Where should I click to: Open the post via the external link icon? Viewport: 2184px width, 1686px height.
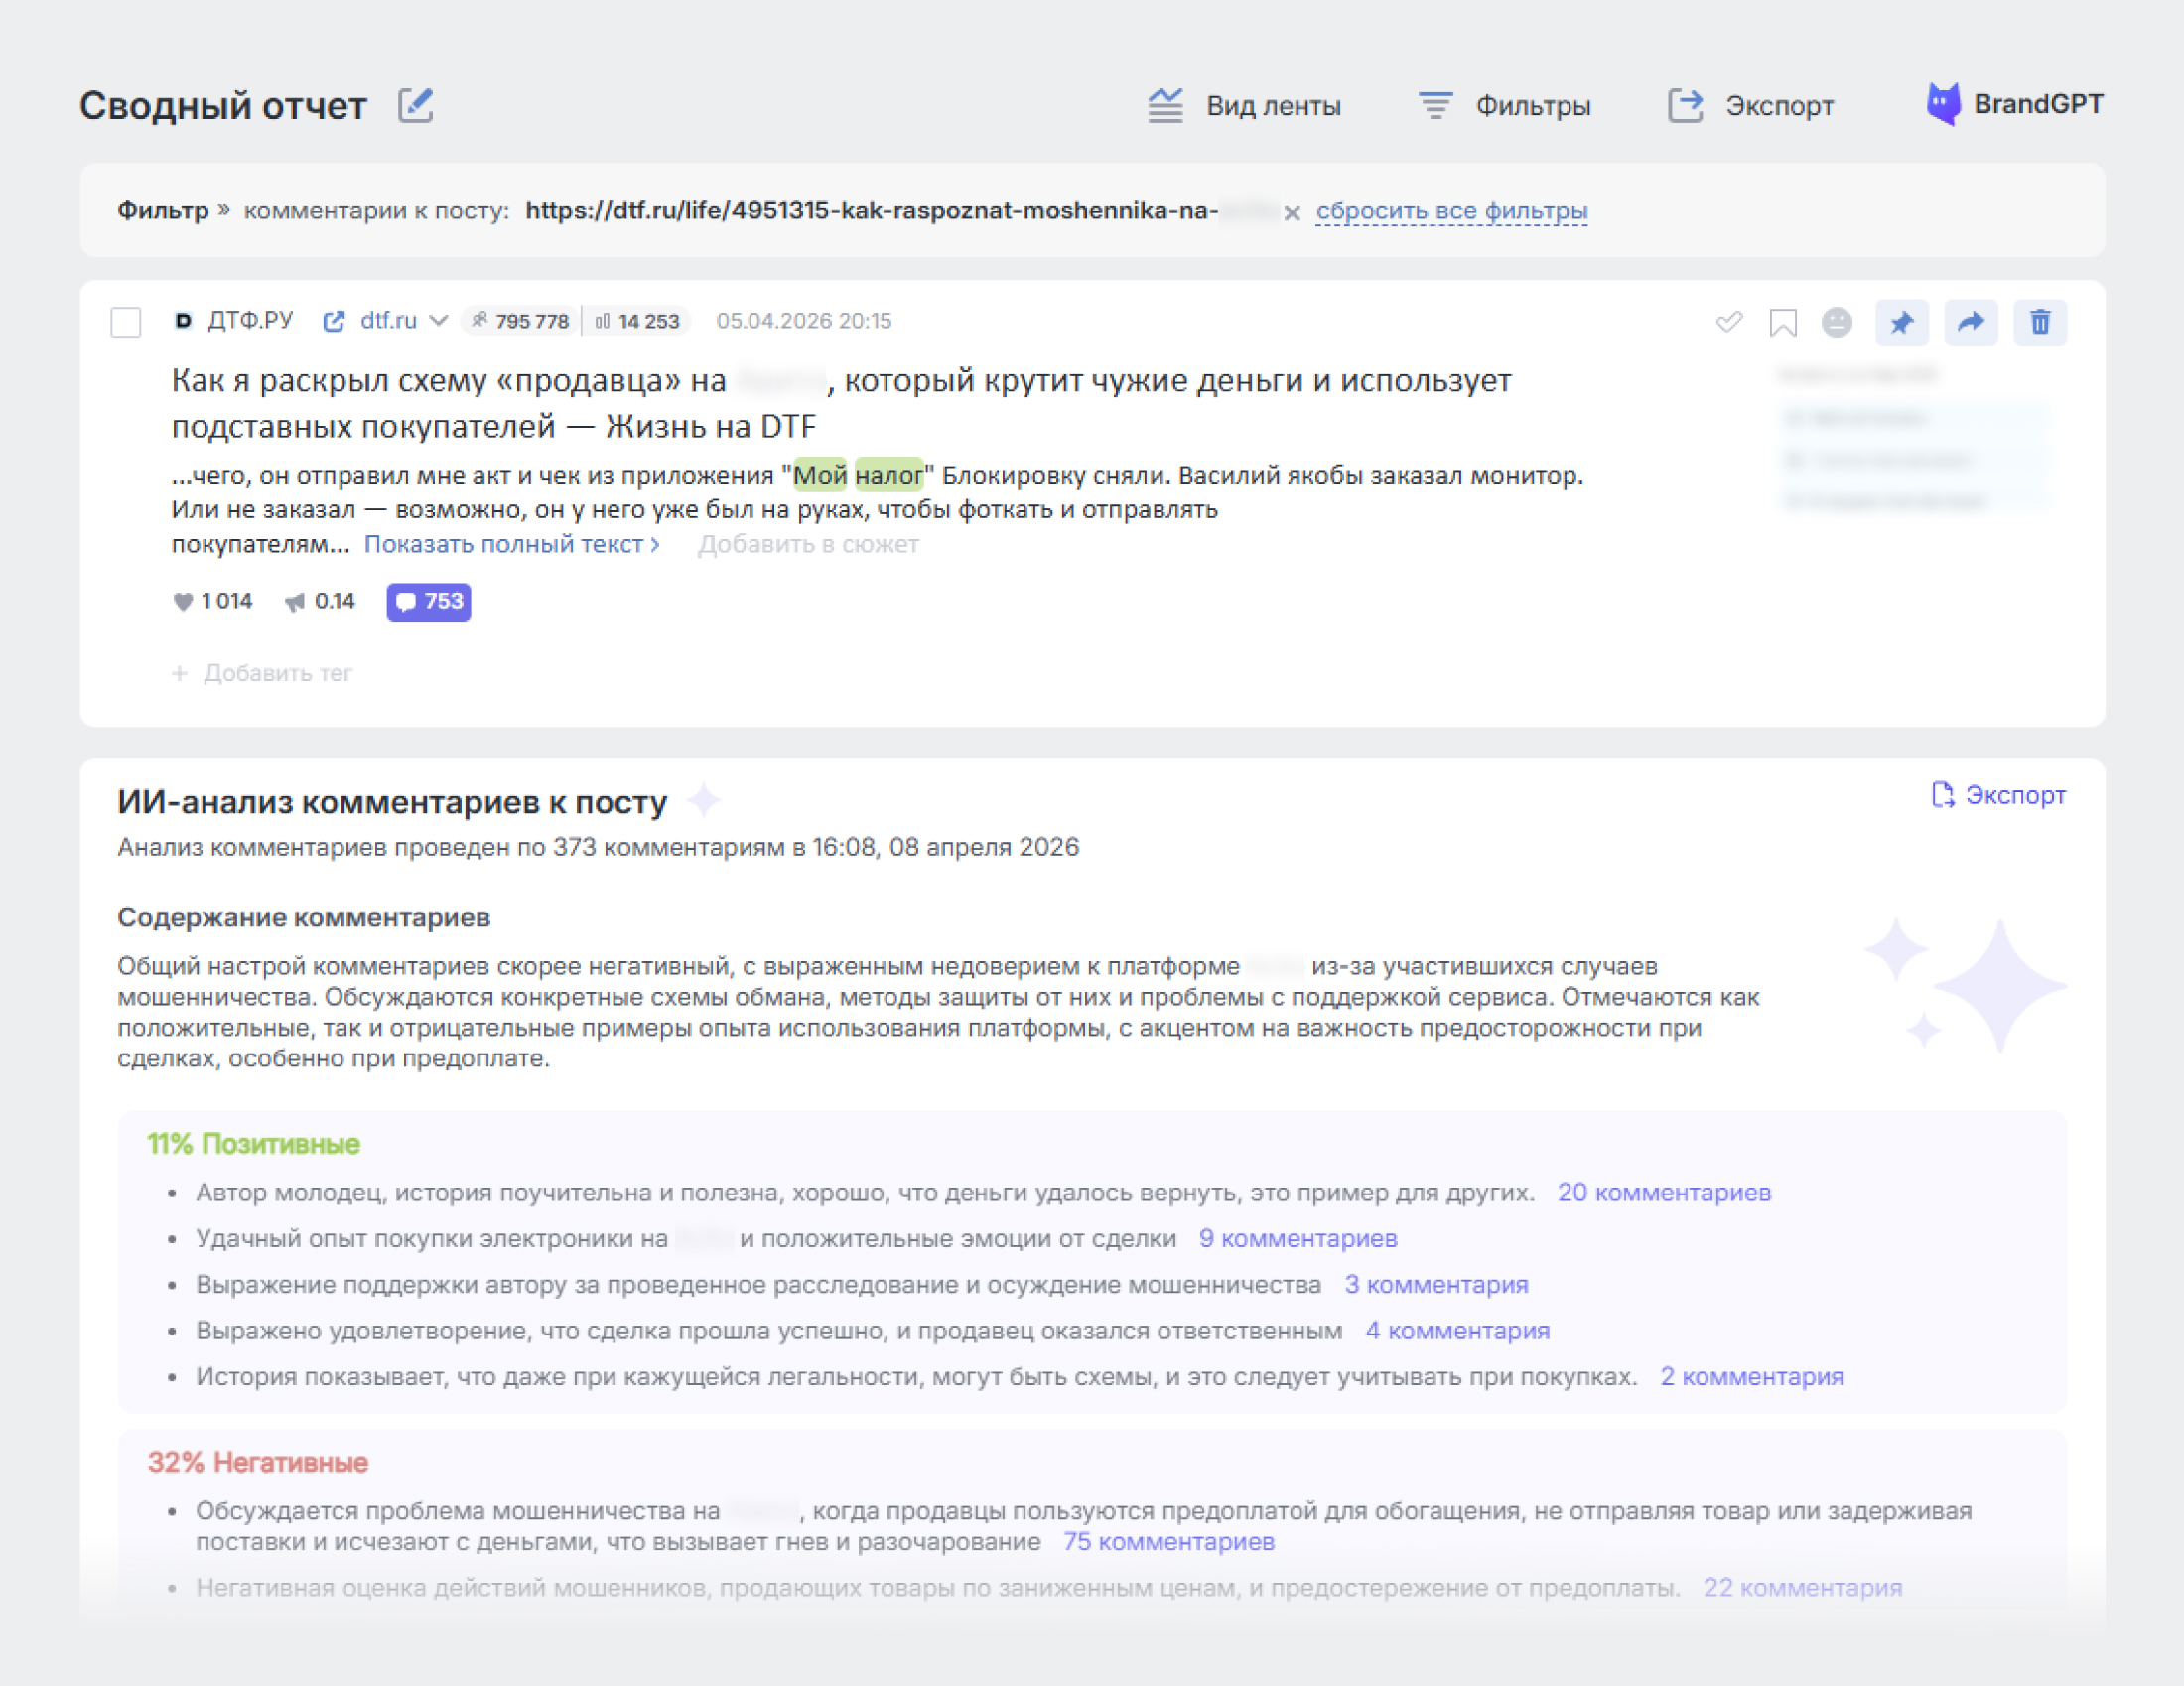point(335,321)
